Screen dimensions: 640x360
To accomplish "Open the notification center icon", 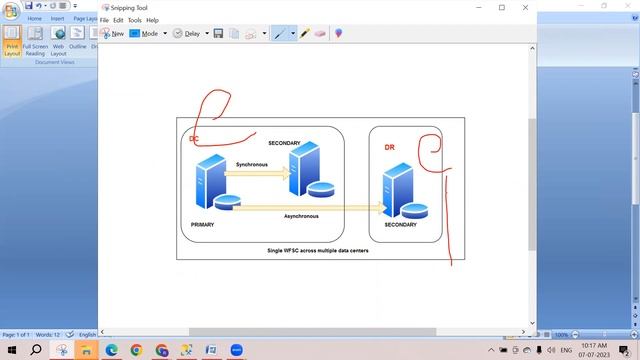I will pos(624,350).
